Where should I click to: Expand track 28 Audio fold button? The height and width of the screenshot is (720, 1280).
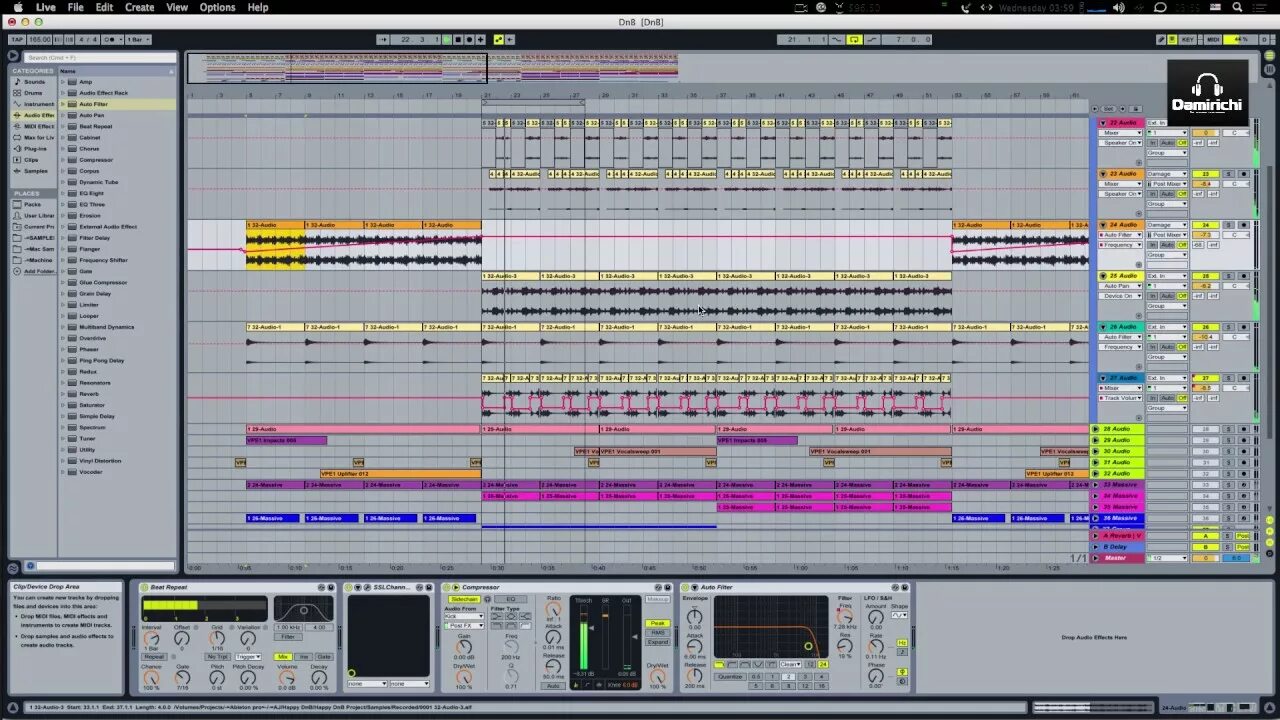coord(1095,429)
